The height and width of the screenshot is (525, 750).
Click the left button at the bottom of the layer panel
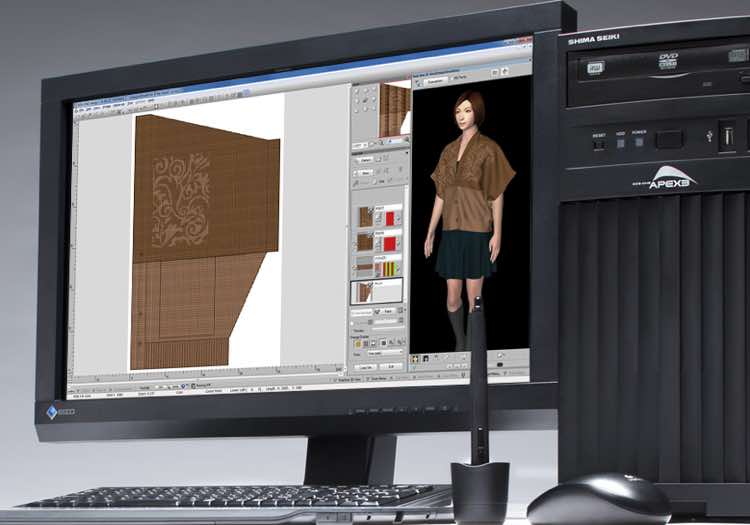coord(365,366)
